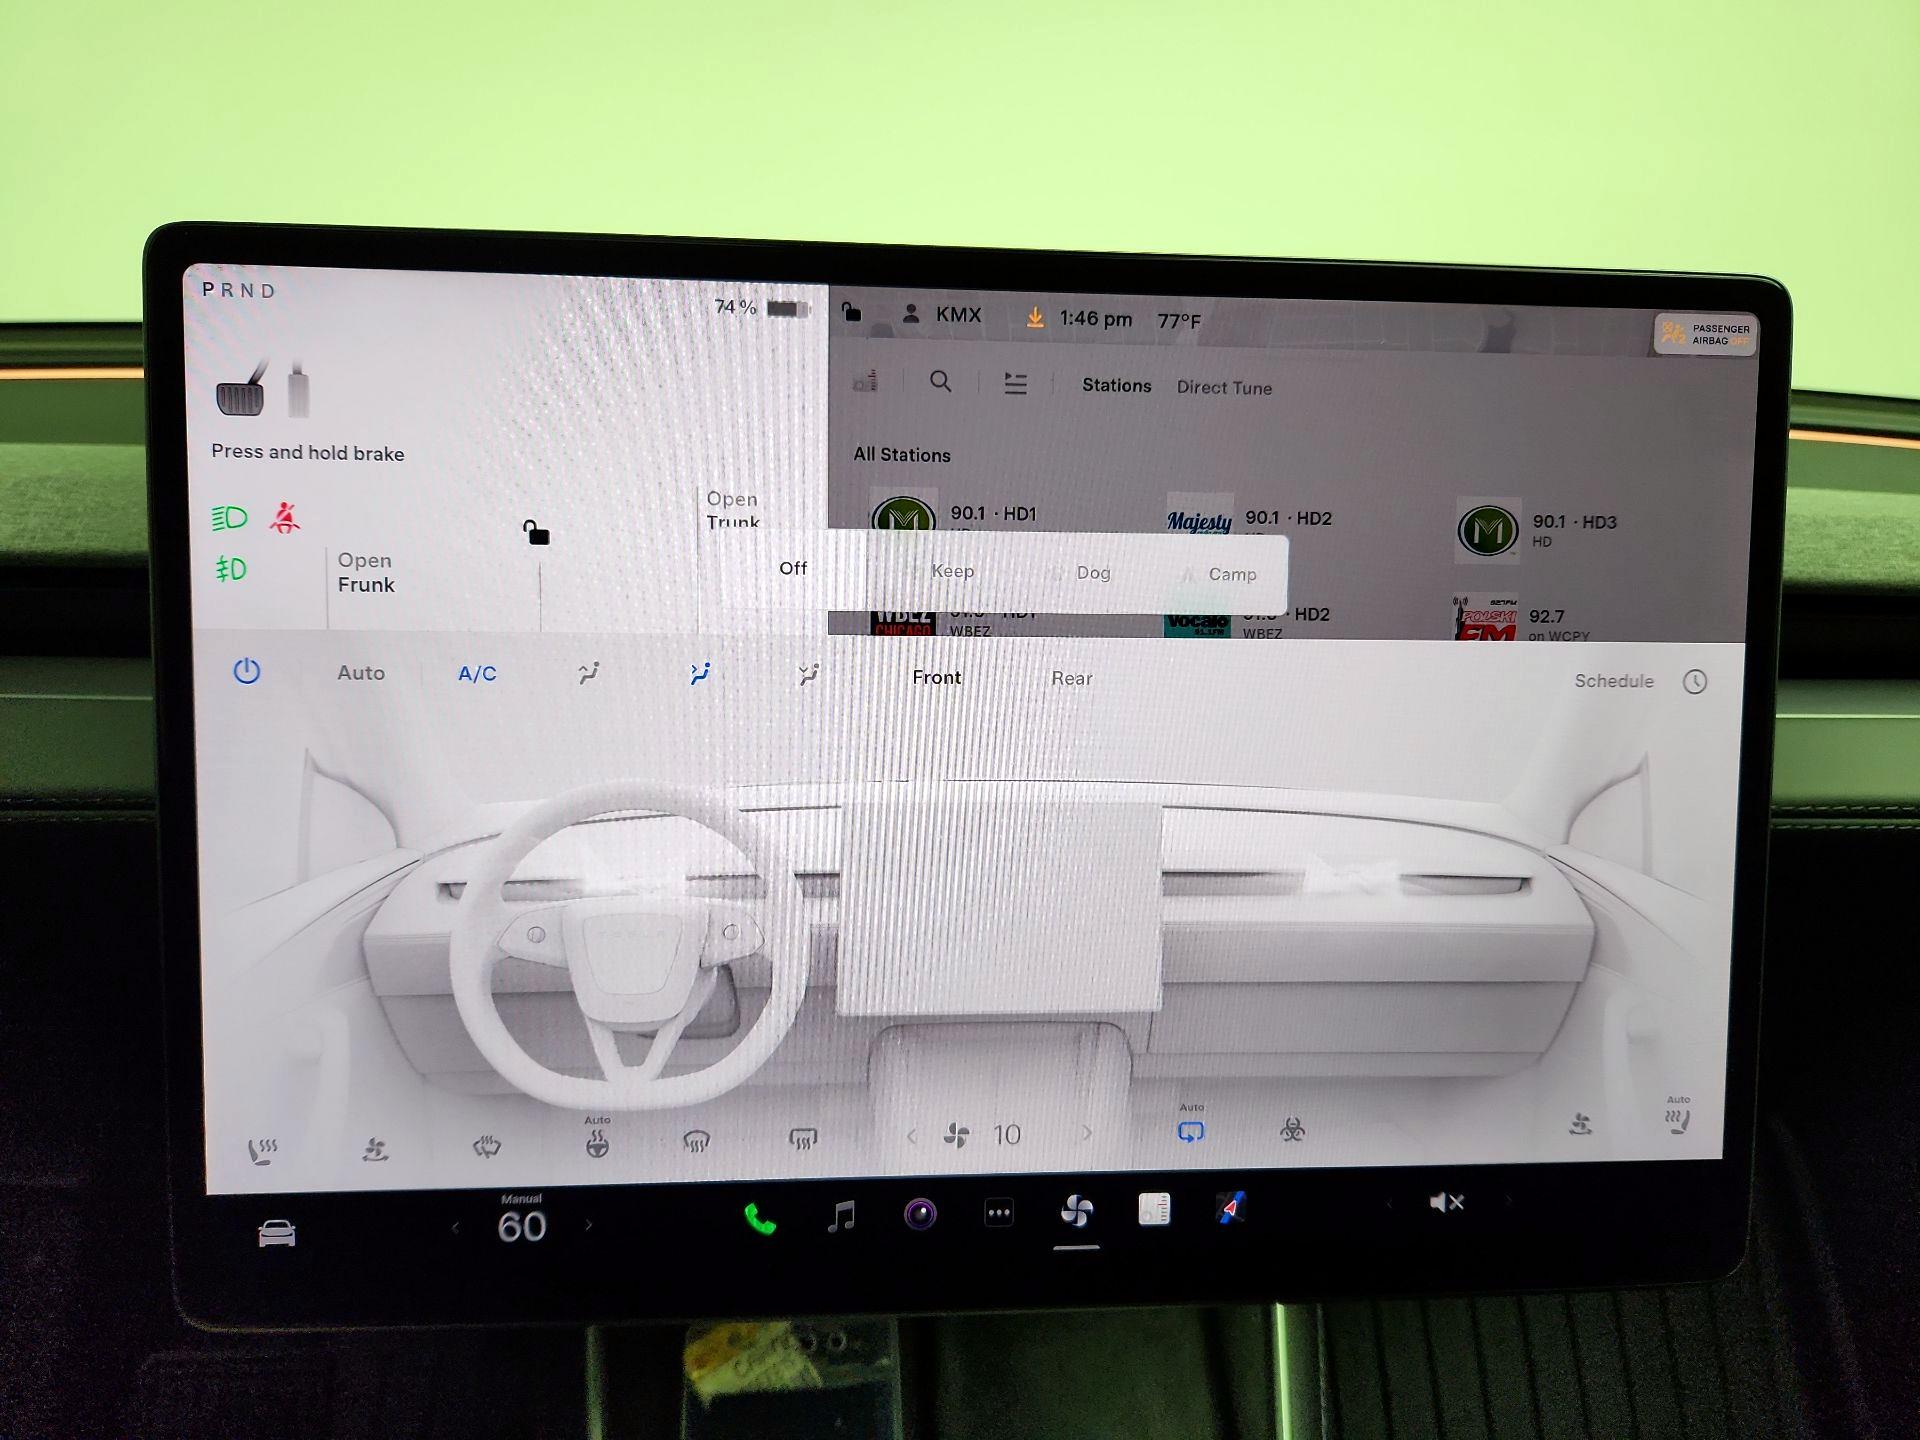Toggle steering wheel heat Auto icon
The height and width of the screenshot is (1440, 1920).
(597, 1139)
